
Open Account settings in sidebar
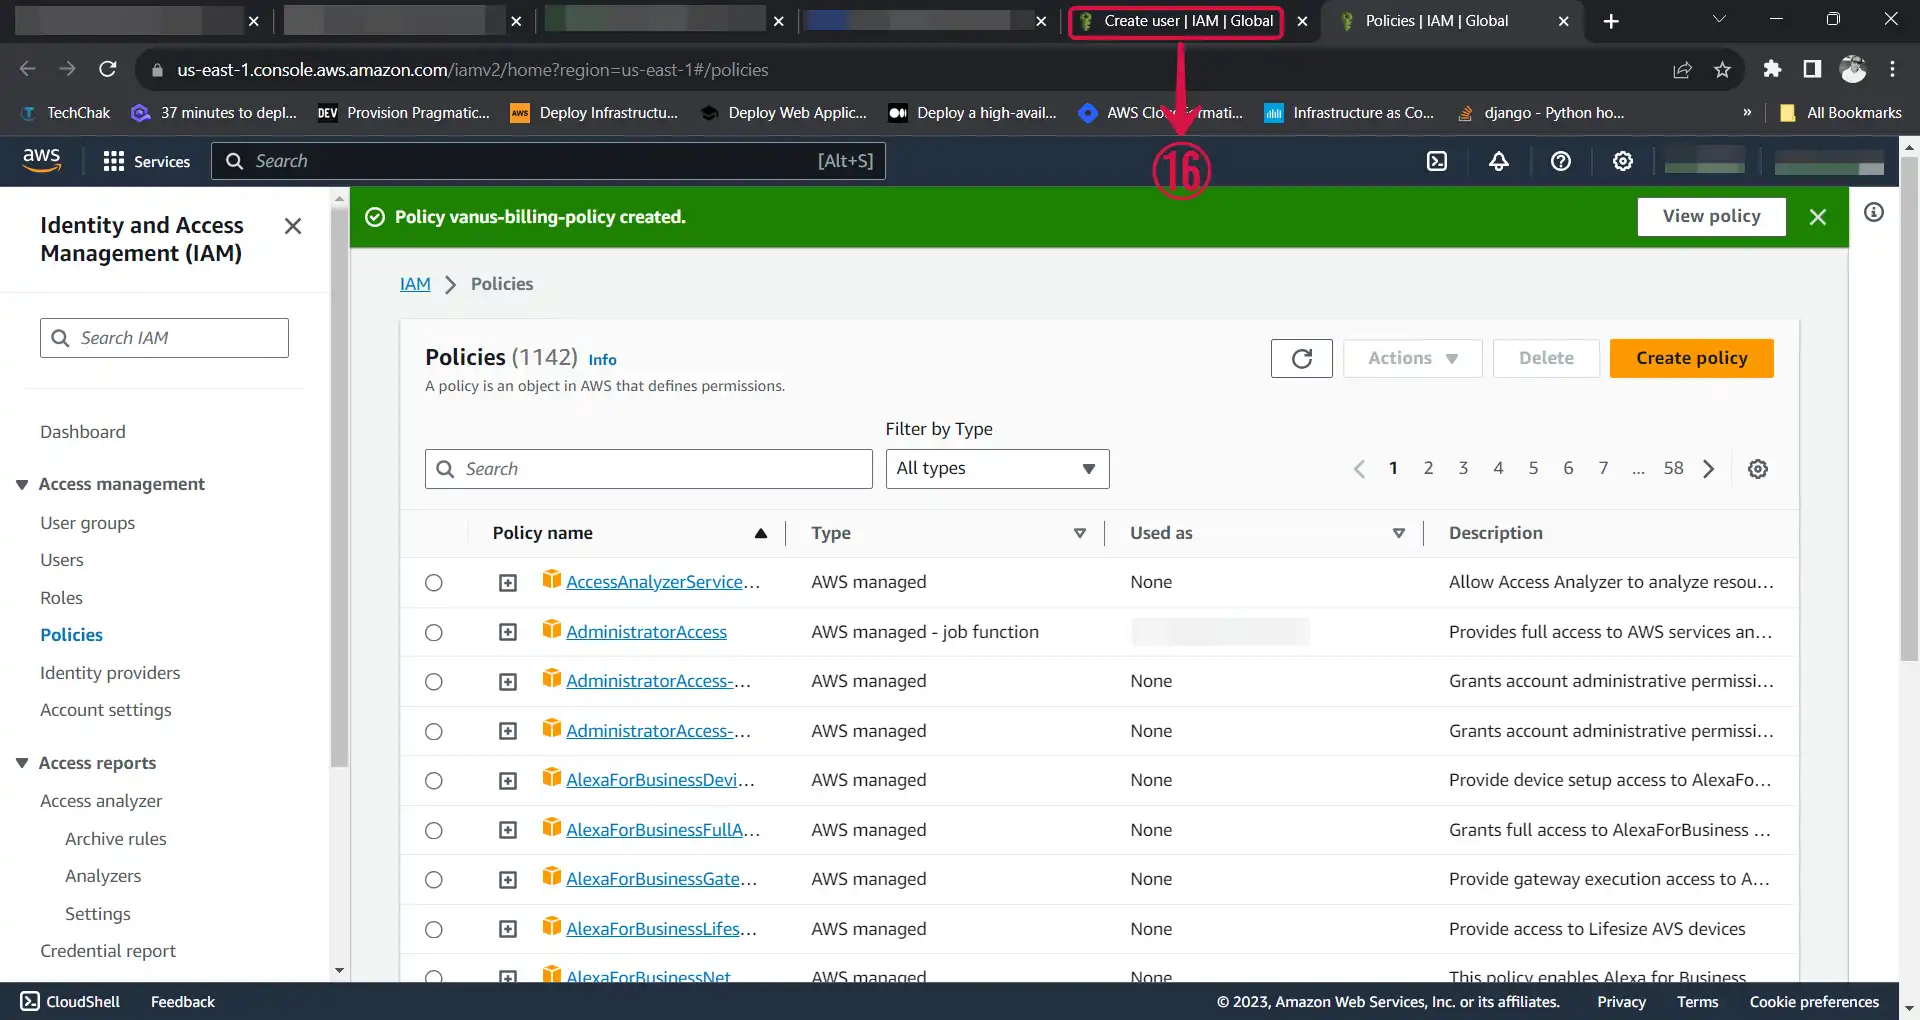click(x=106, y=710)
